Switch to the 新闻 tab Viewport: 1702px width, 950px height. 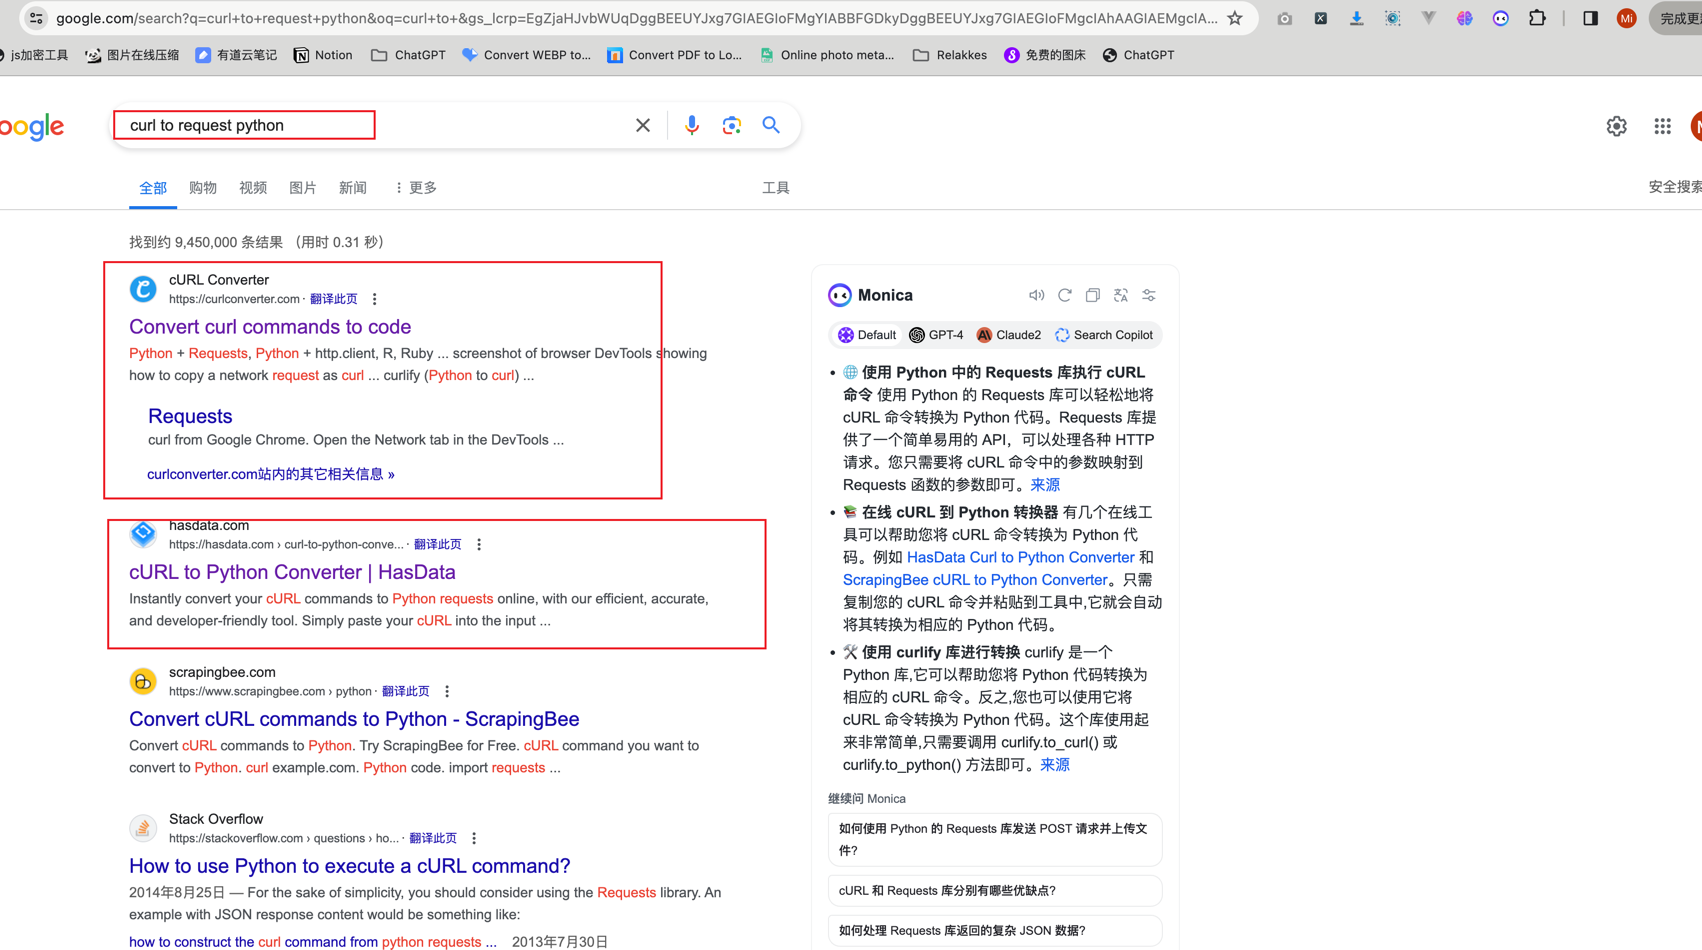pos(353,188)
